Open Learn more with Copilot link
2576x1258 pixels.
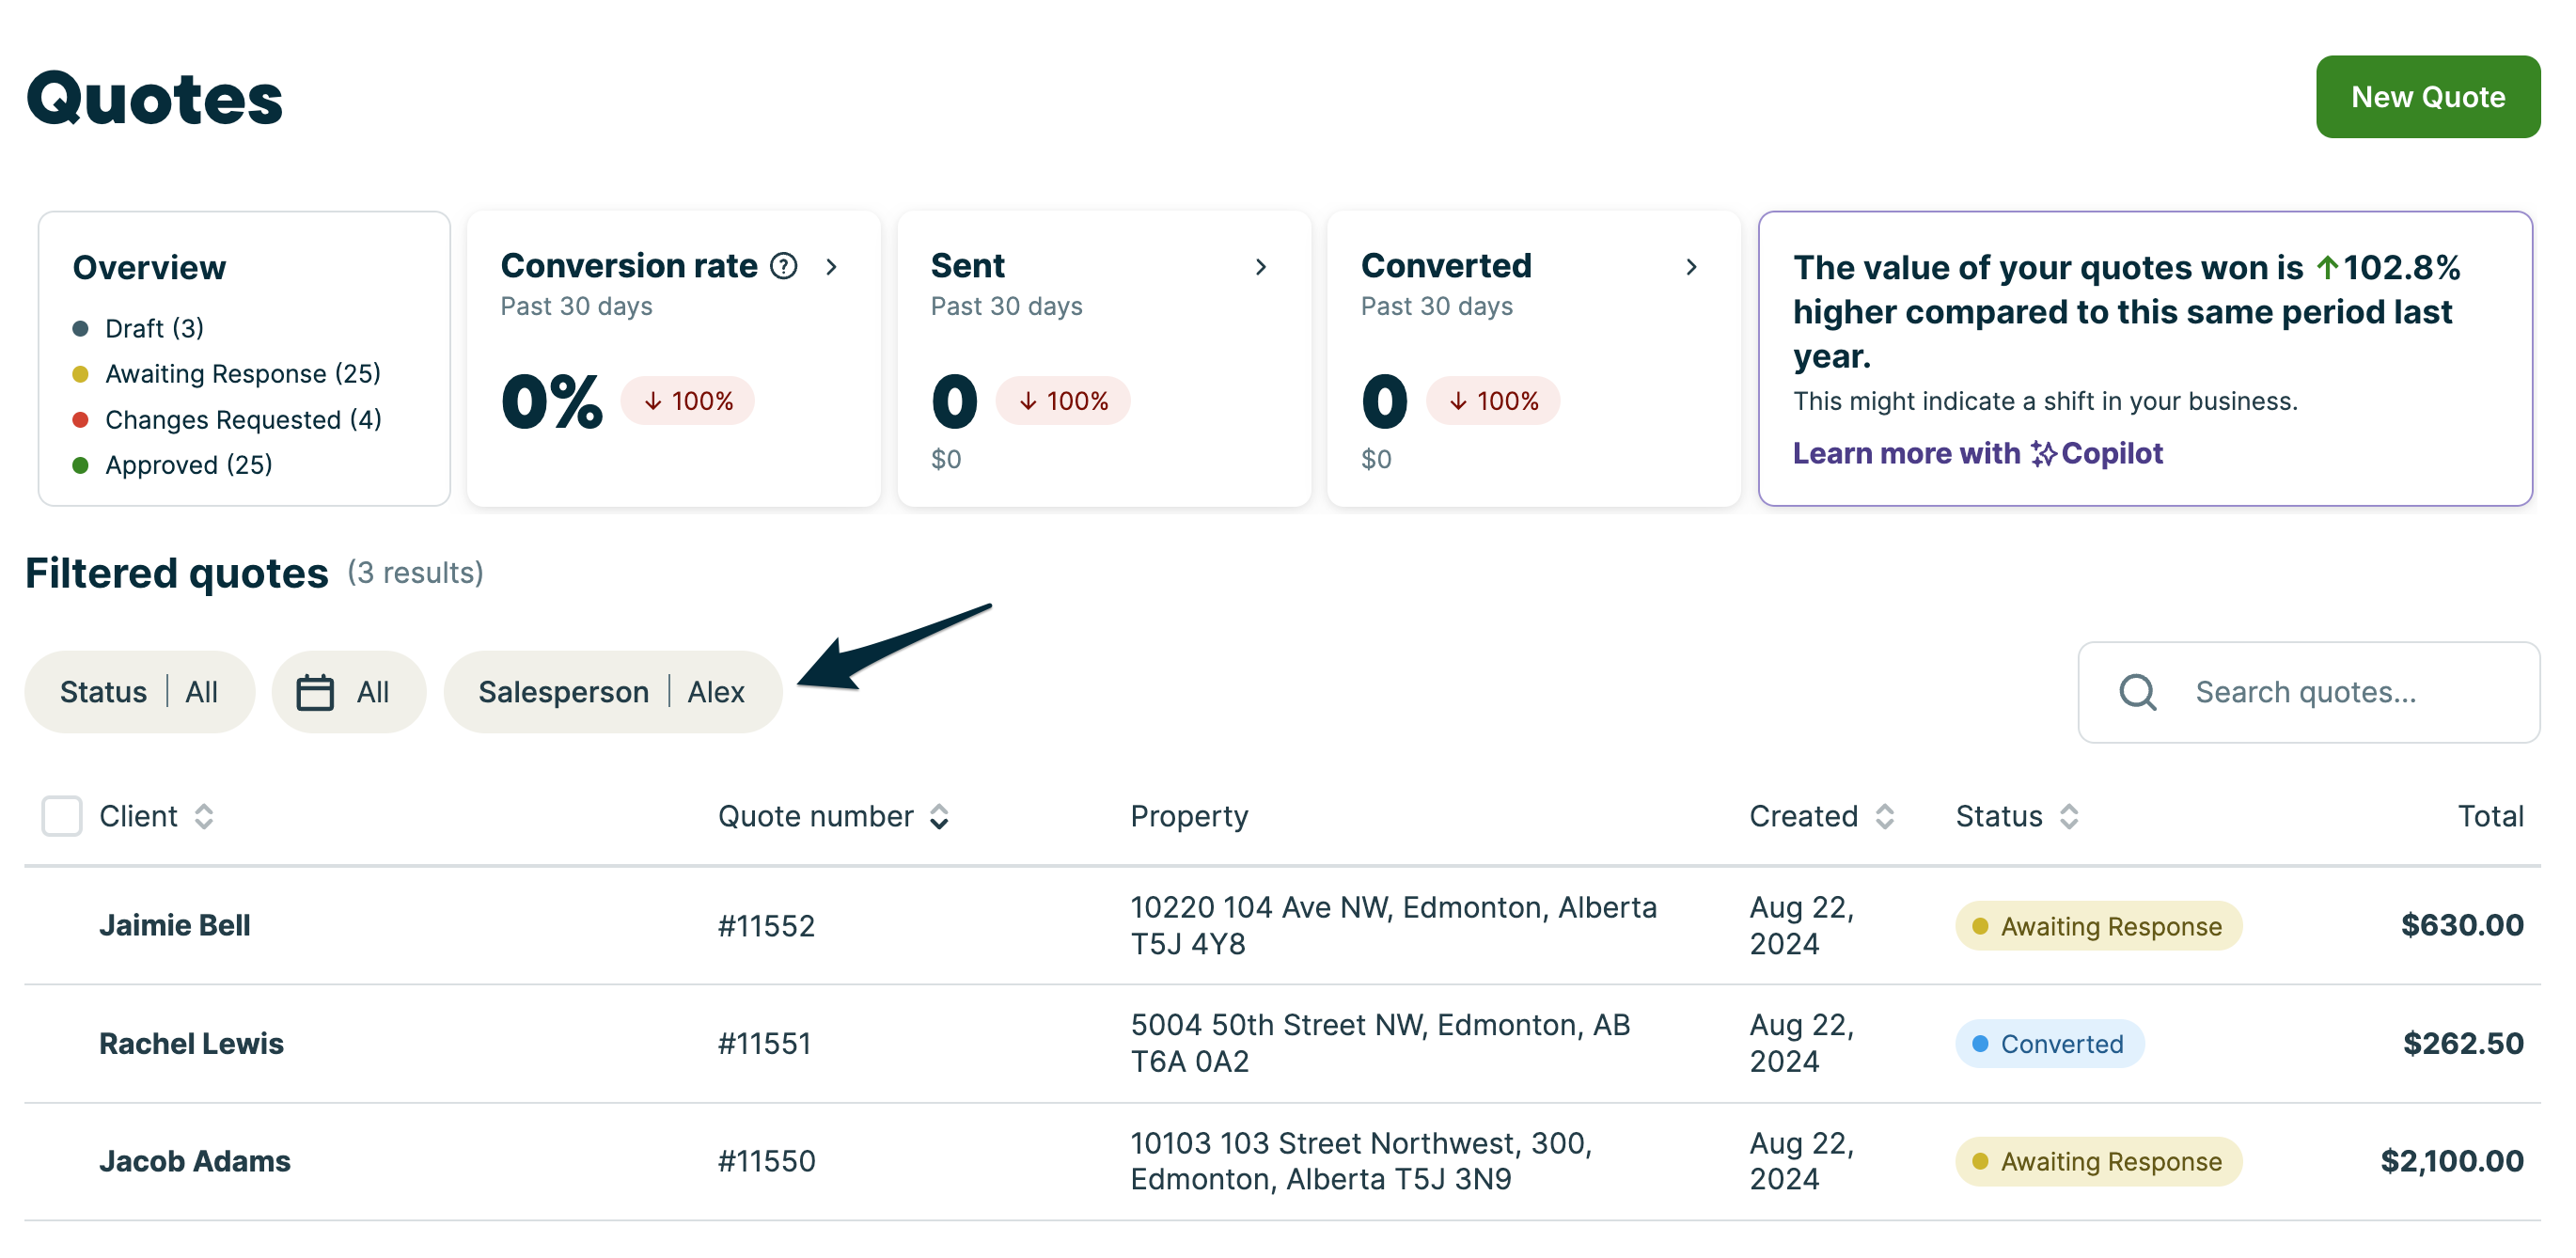tap(1976, 454)
